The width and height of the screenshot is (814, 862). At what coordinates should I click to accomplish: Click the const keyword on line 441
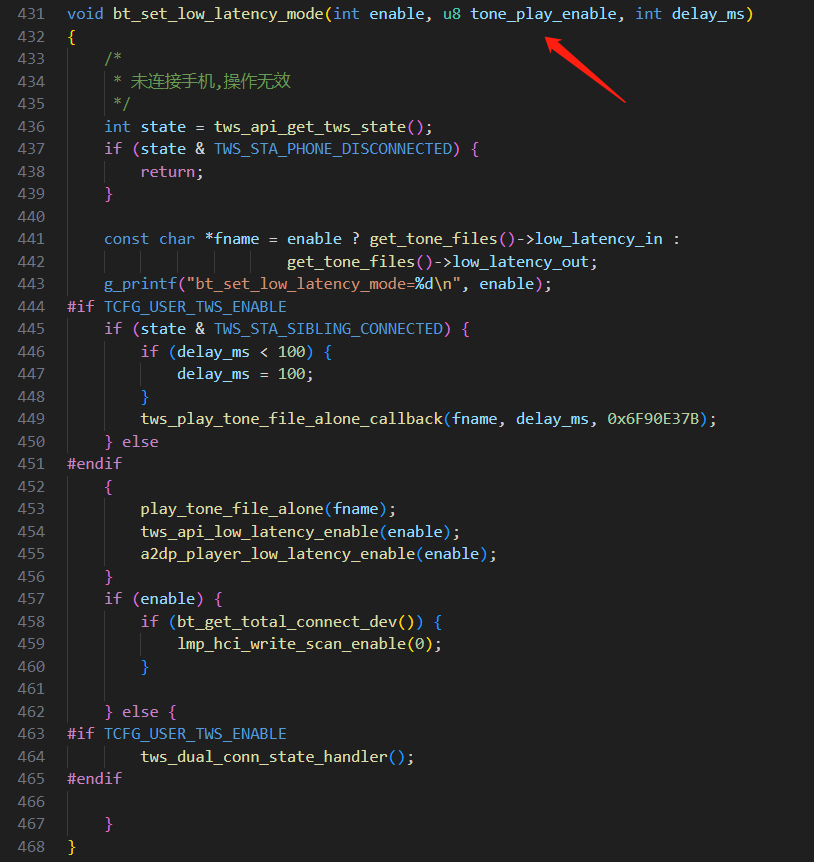pos(126,239)
